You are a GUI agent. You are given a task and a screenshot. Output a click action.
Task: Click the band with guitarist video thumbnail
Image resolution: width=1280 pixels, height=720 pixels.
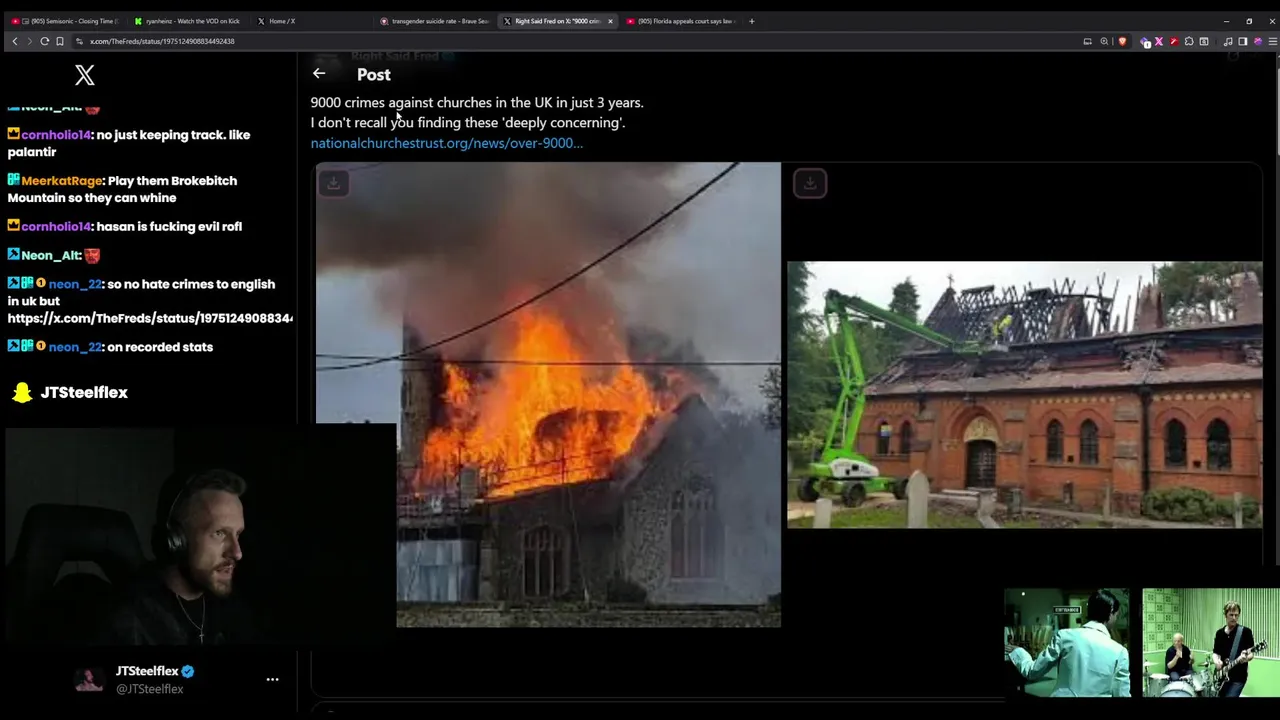1210,642
